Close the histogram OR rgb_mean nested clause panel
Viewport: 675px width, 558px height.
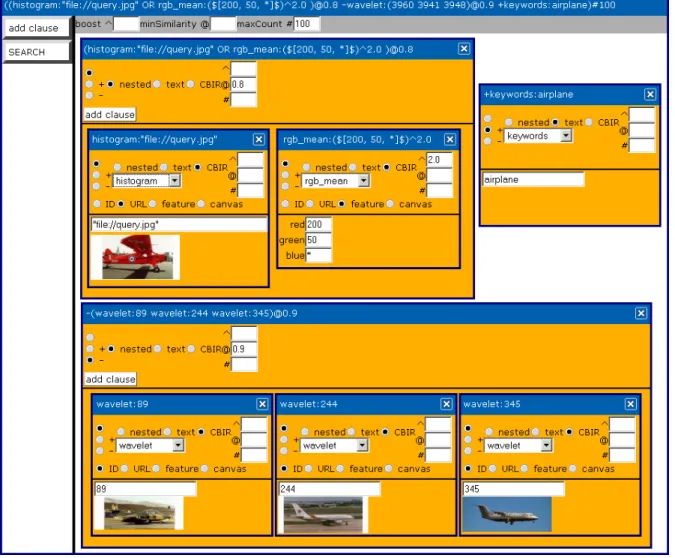tap(464, 49)
